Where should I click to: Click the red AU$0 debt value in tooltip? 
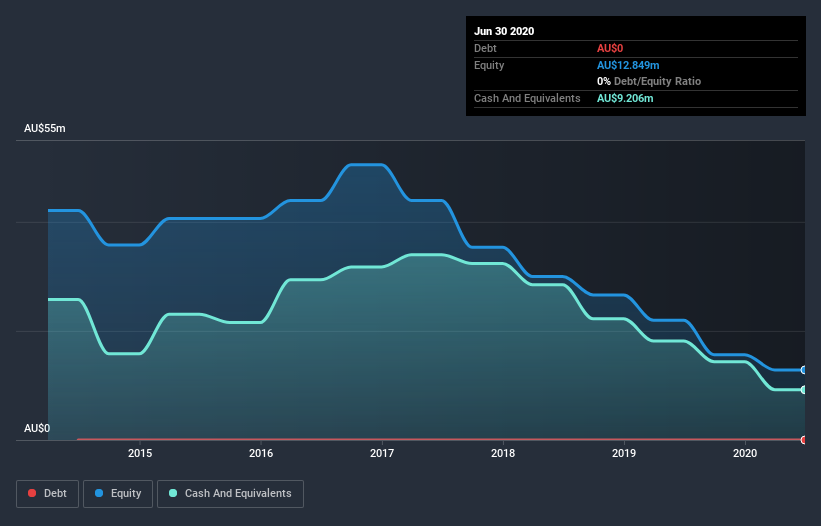tap(610, 48)
